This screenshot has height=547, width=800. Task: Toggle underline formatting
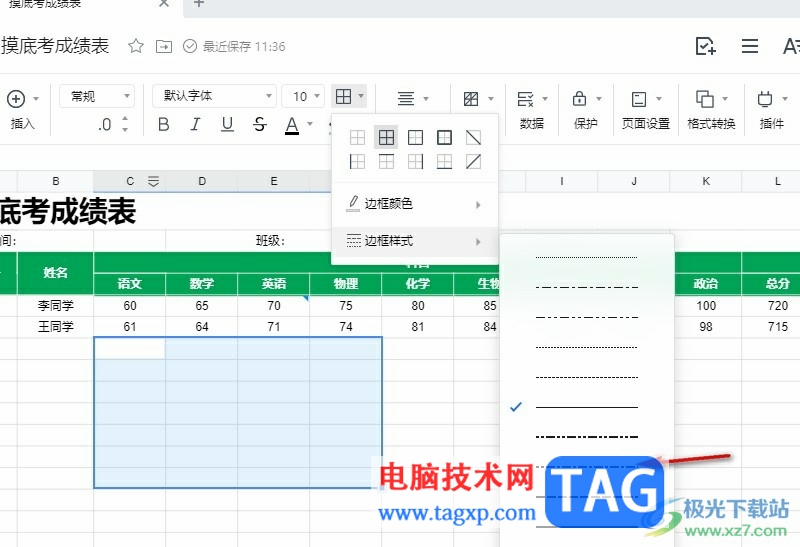pyautogui.click(x=228, y=124)
